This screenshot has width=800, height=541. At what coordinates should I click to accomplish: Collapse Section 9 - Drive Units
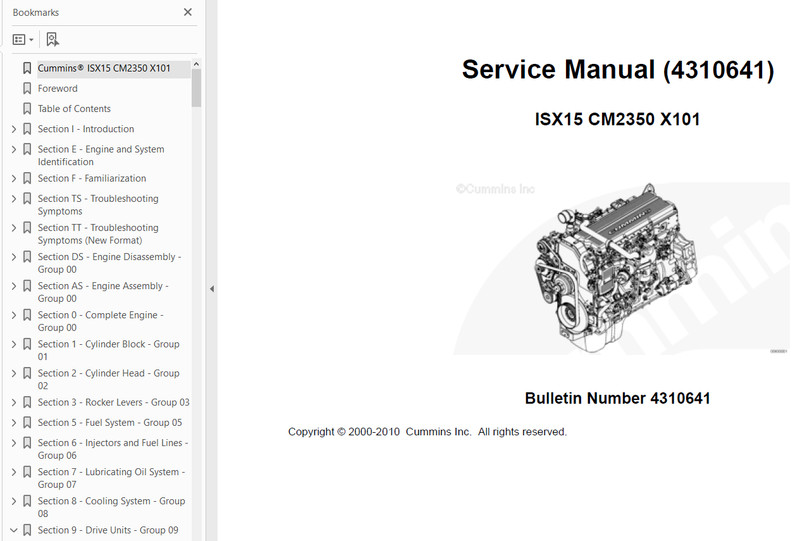14,530
